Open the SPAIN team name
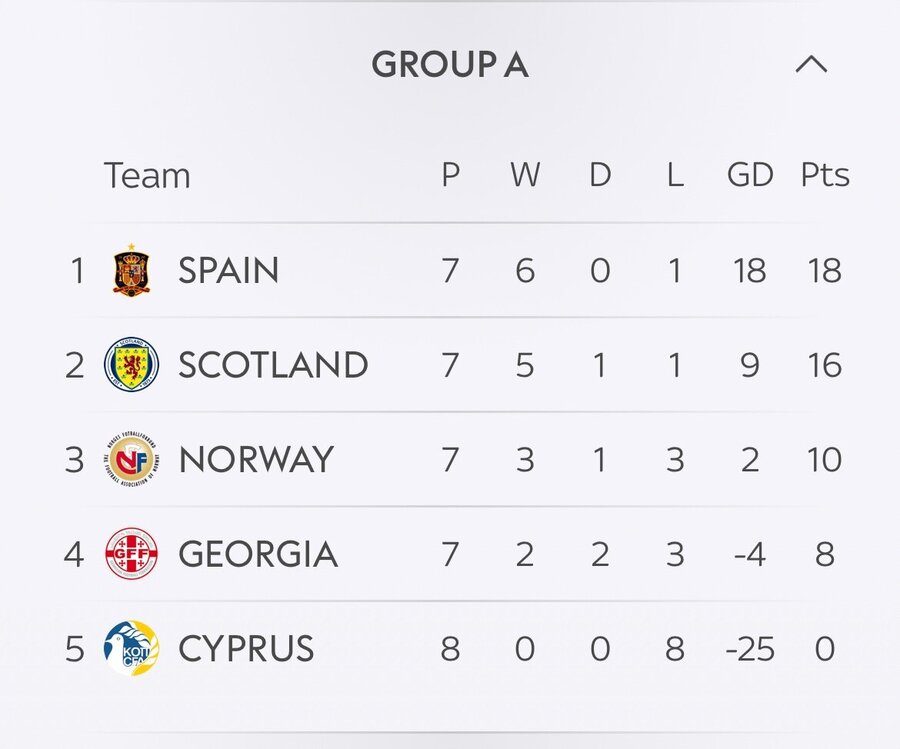Image resolution: width=900 pixels, height=749 pixels. pyautogui.click(x=228, y=270)
